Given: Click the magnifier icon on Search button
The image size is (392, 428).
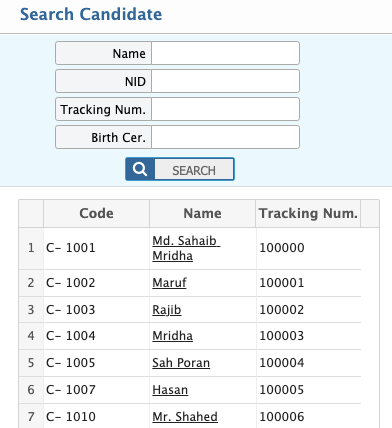Looking at the screenshot, I should pos(140,169).
